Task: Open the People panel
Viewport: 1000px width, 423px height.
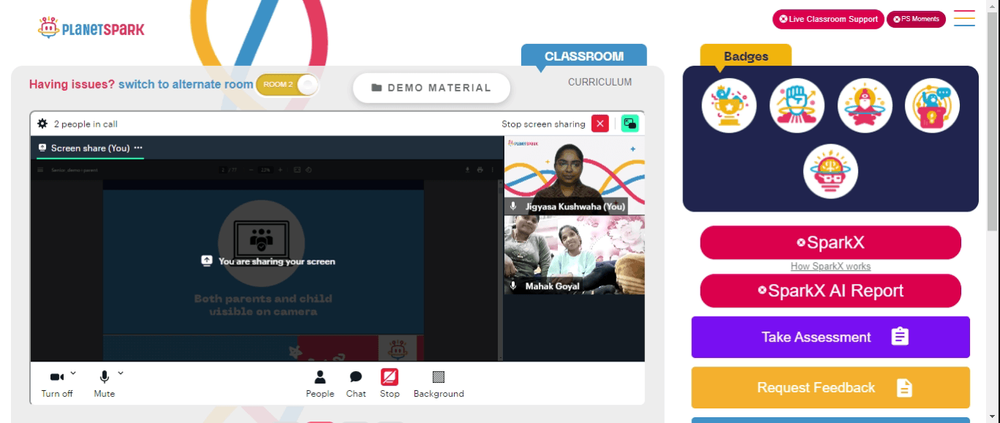Action: pos(320,384)
